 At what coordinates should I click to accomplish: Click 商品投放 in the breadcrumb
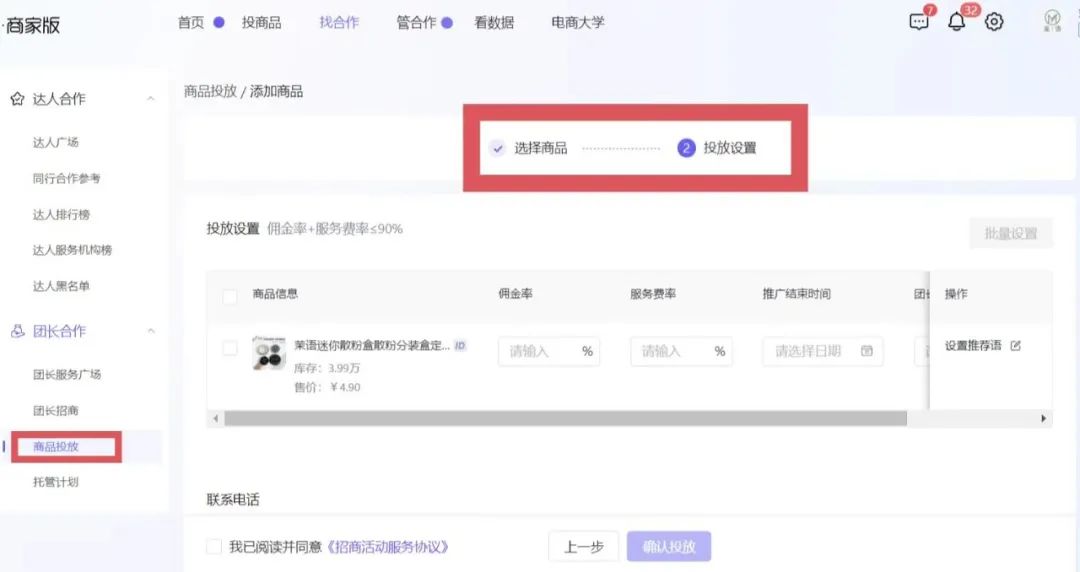210,92
